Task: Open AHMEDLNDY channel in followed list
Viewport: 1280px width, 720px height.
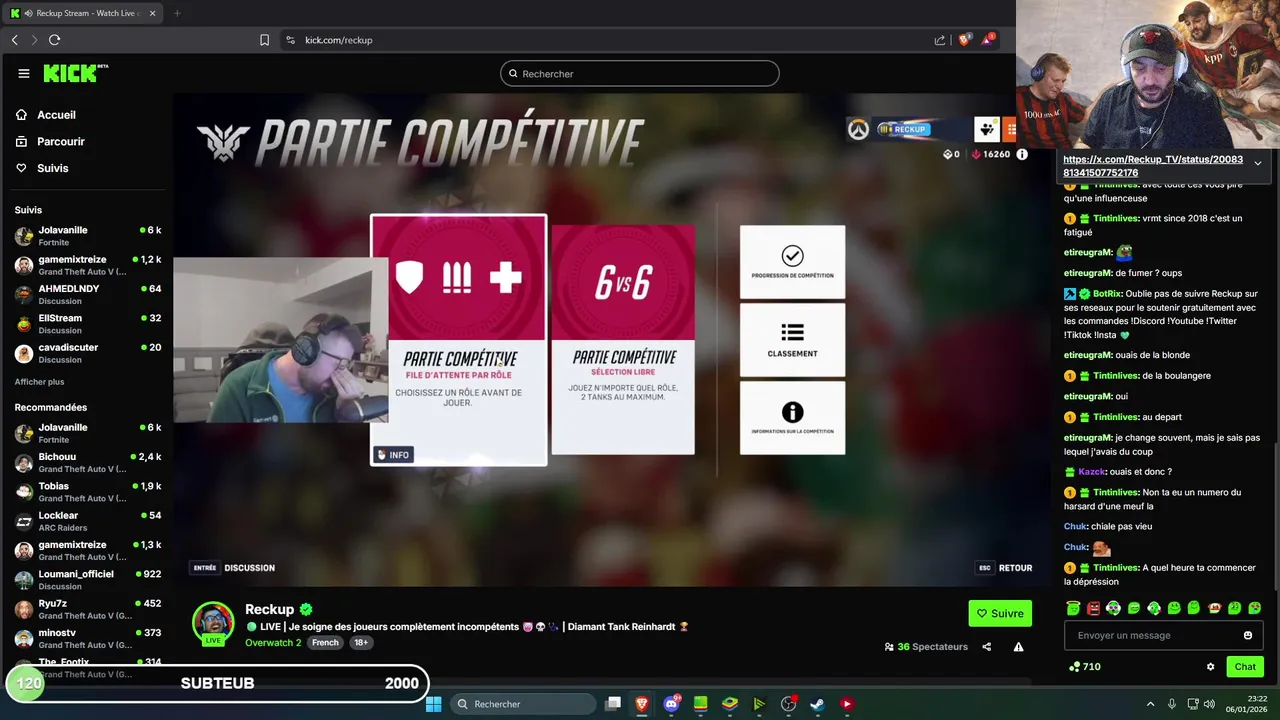Action: (88, 294)
